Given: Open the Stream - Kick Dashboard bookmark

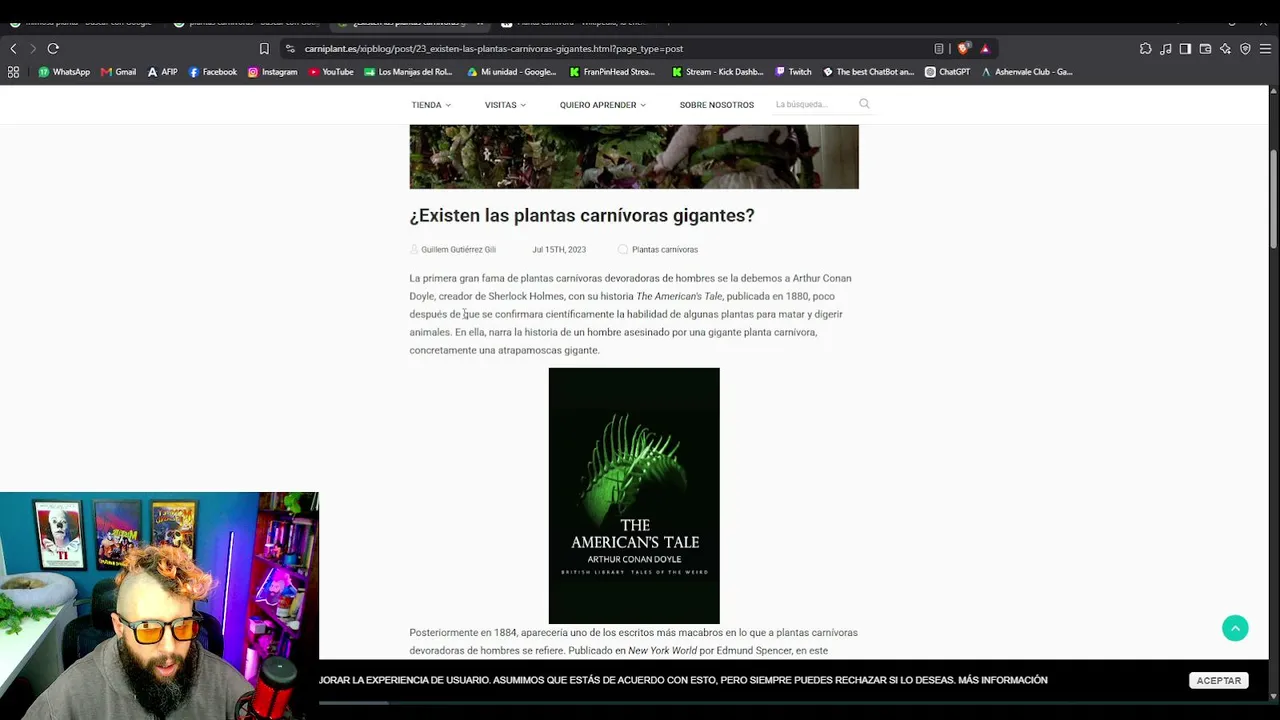Looking at the screenshot, I should pos(718,72).
